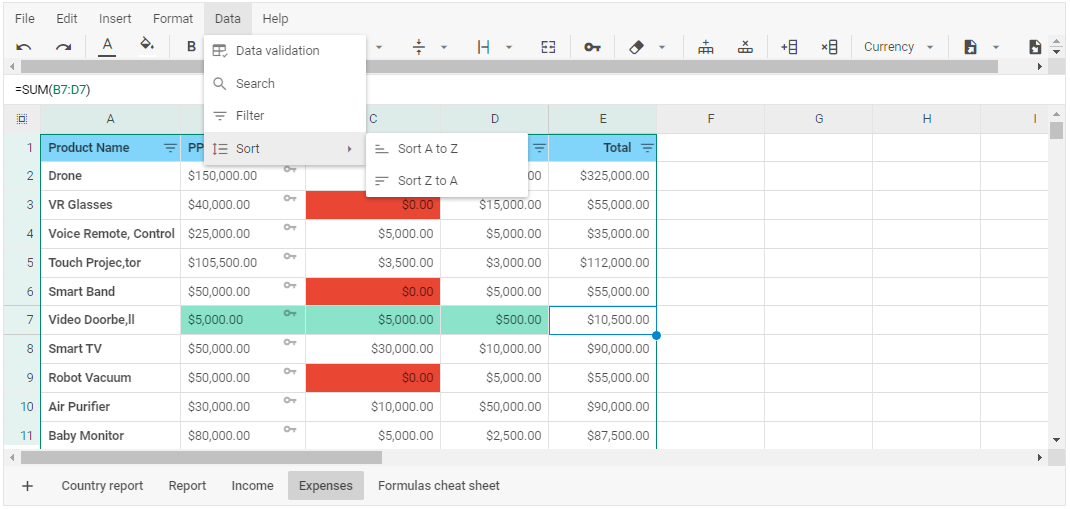Add a new sheet with plus button
The width and height of the screenshot is (1070, 509).
click(x=27, y=486)
